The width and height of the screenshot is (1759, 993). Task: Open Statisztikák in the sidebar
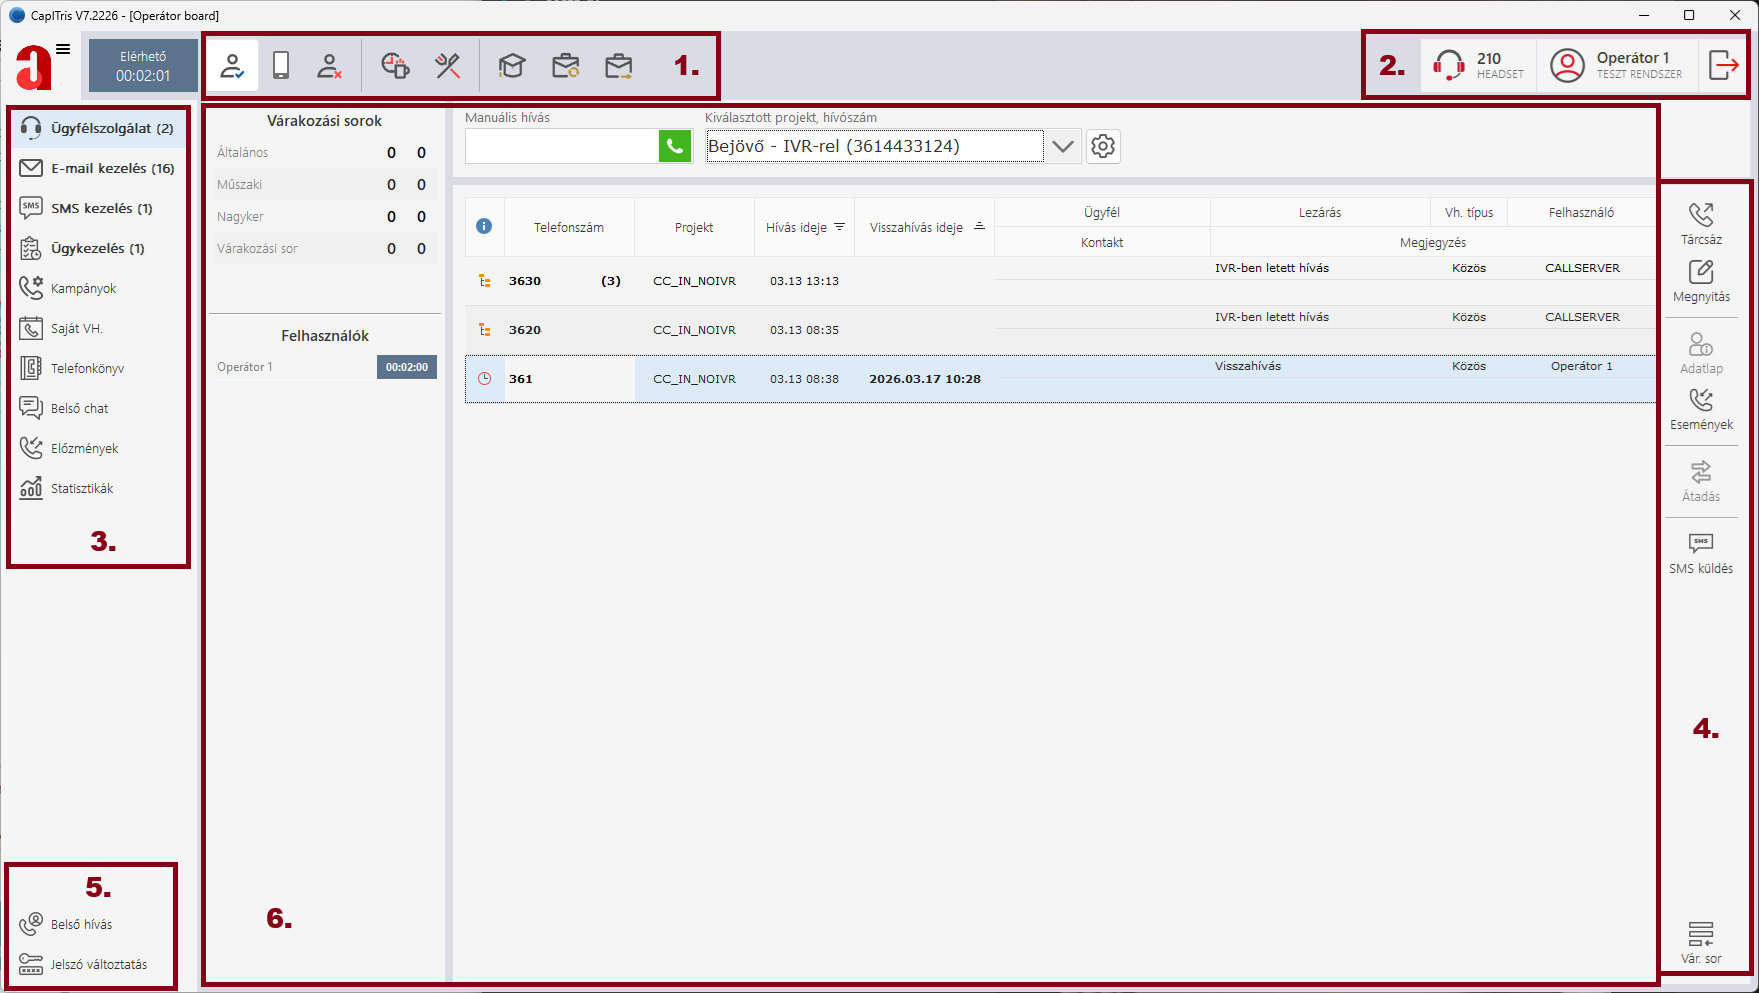tap(82, 488)
